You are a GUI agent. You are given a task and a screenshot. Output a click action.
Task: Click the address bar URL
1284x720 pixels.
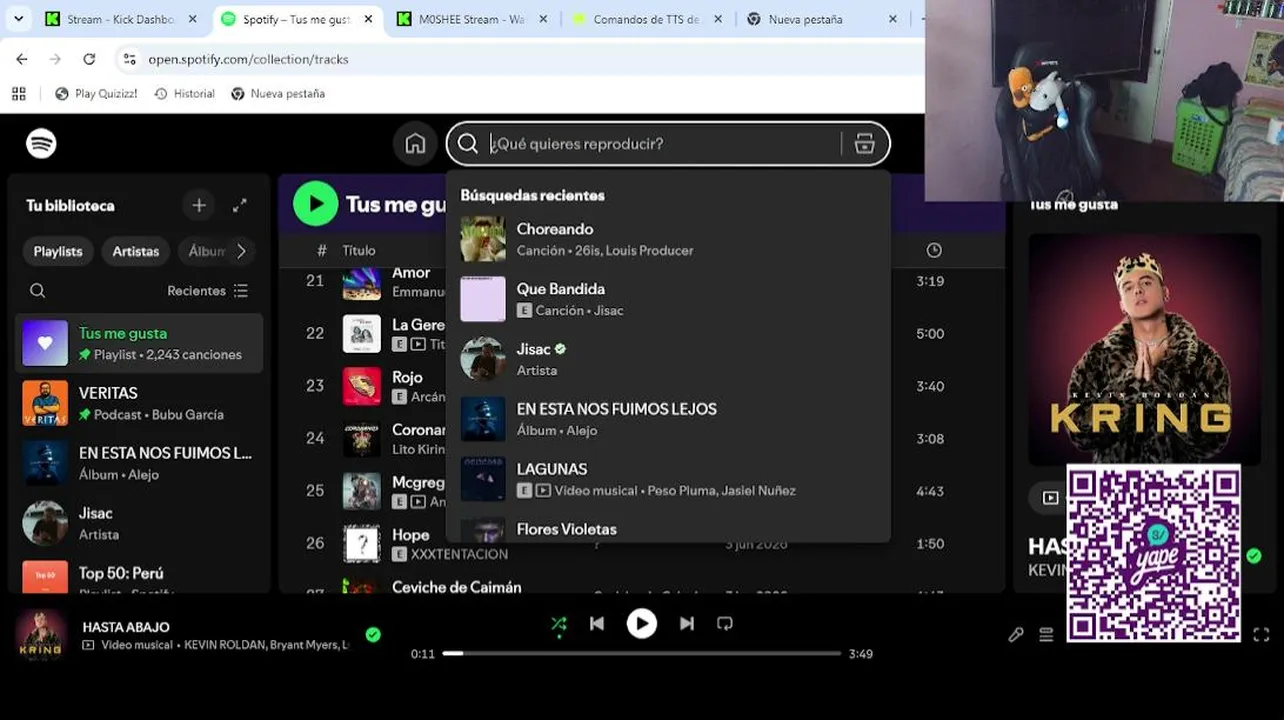coord(248,59)
